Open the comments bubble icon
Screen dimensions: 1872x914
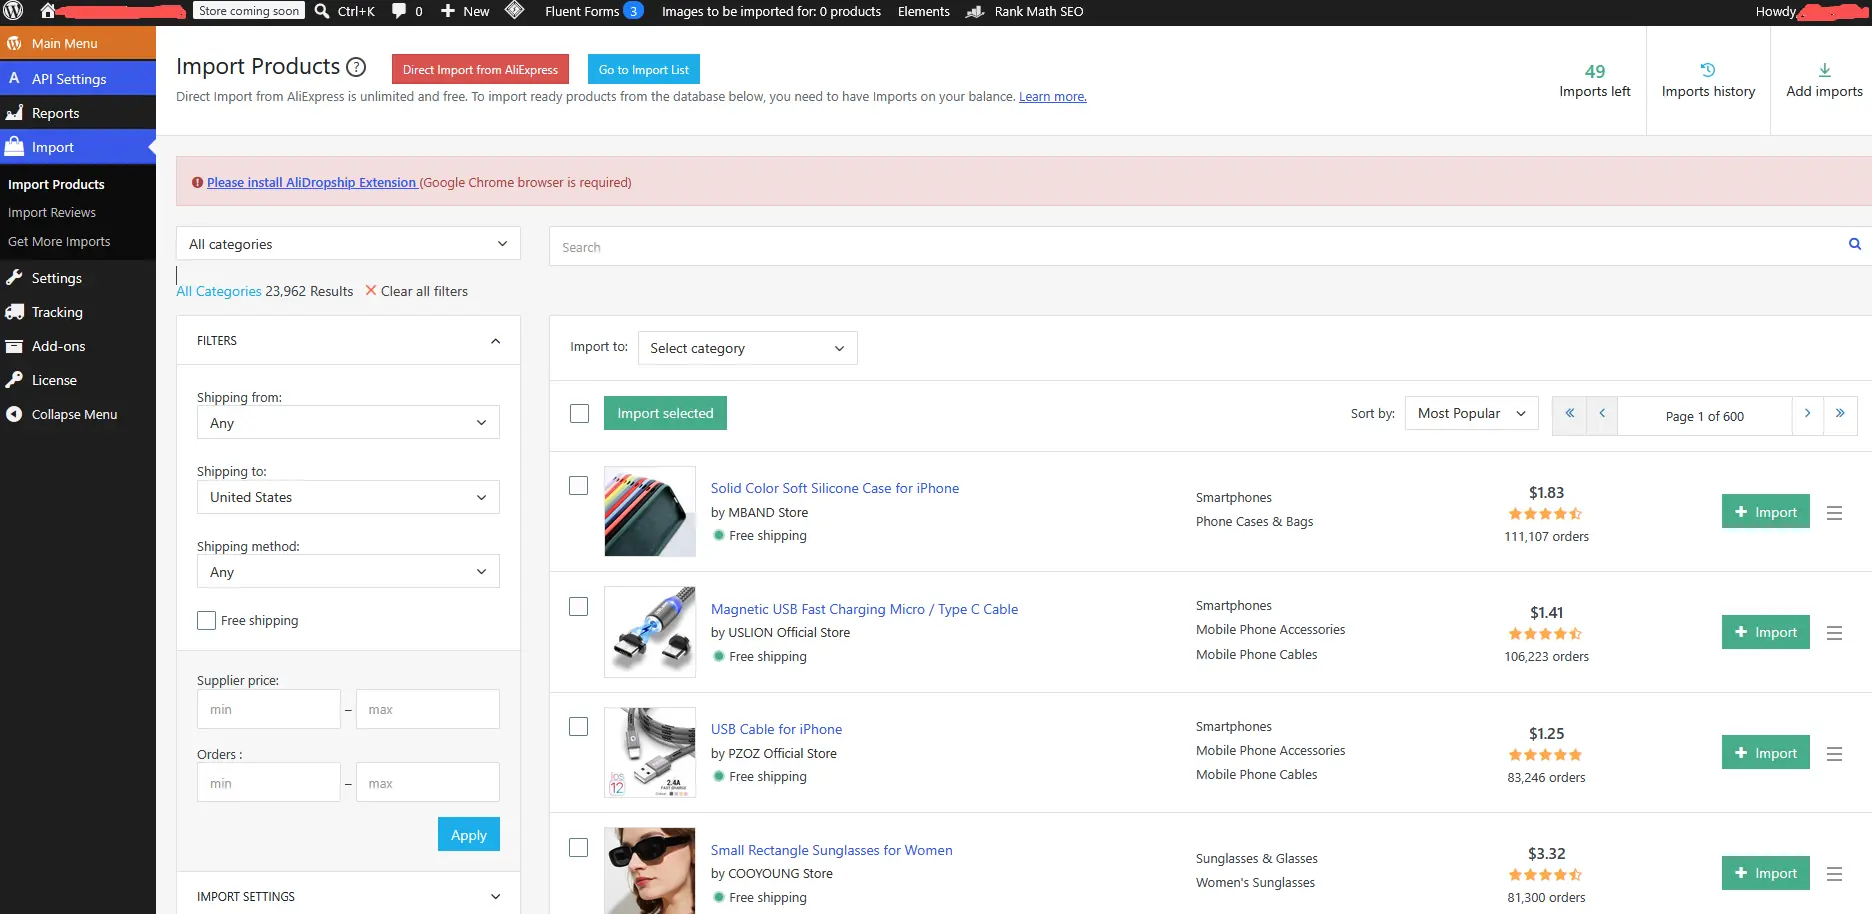point(399,11)
